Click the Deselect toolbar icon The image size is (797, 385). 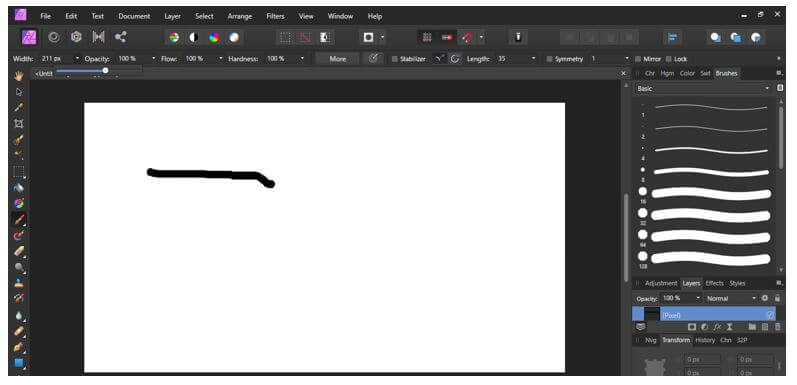pos(305,37)
